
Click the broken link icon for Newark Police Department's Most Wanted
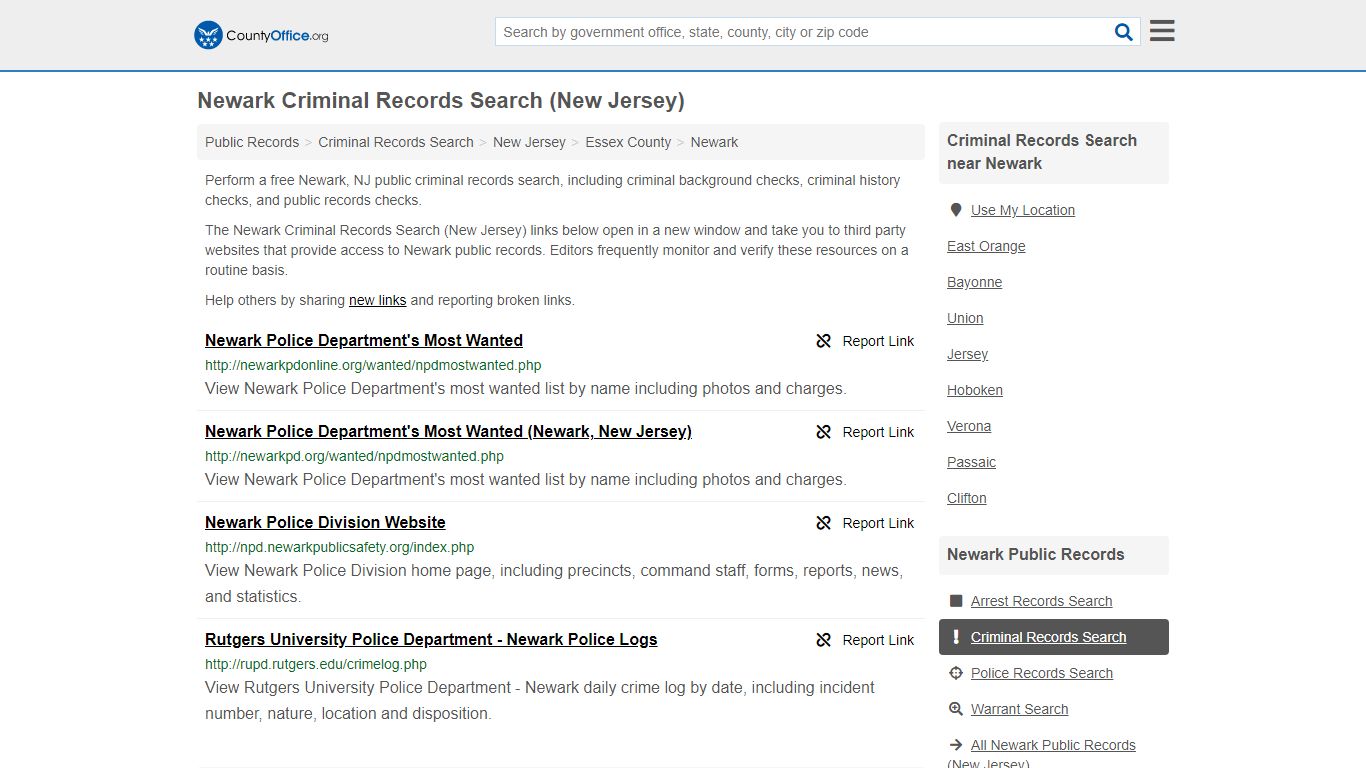point(824,341)
